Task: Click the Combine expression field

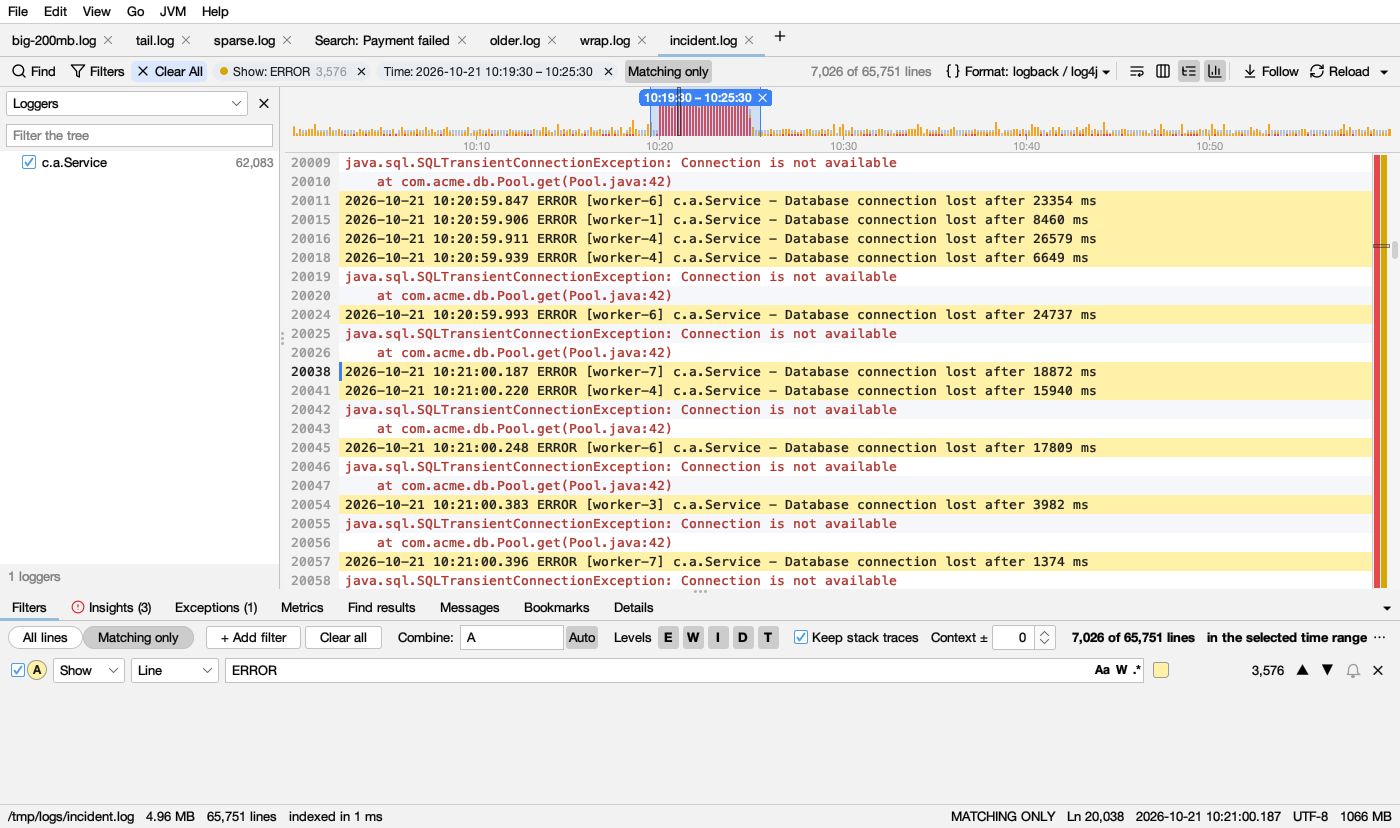Action: [x=512, y=637]
